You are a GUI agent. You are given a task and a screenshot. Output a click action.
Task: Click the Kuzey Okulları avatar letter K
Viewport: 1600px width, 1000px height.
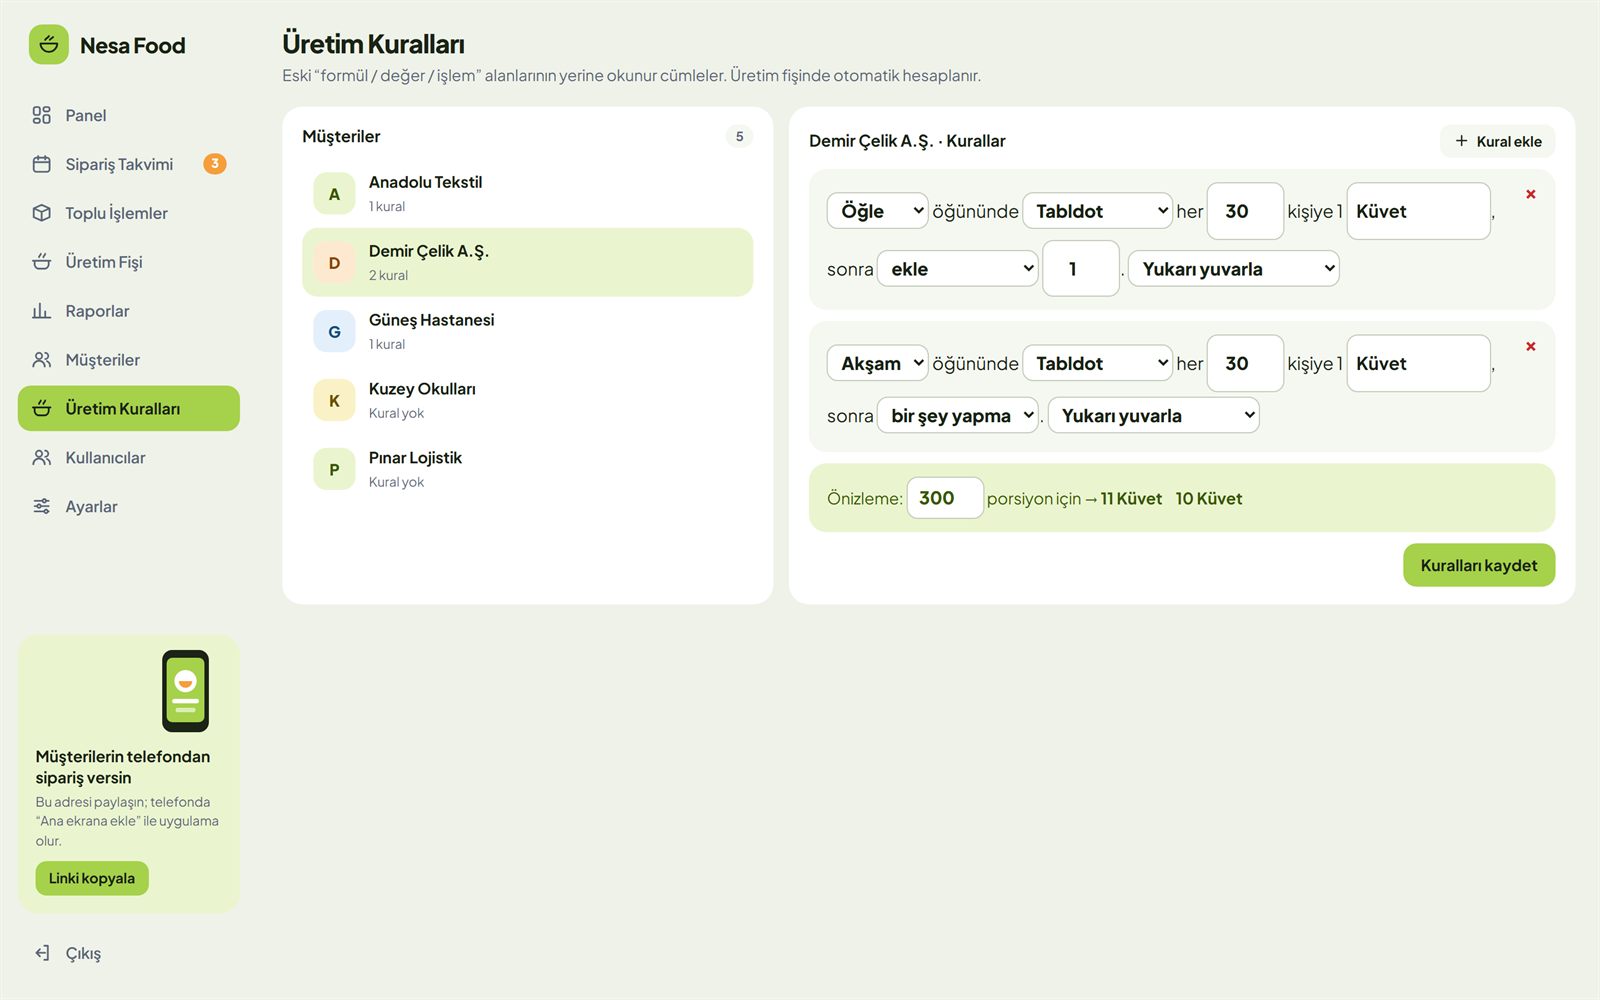[x=334, y=401]
